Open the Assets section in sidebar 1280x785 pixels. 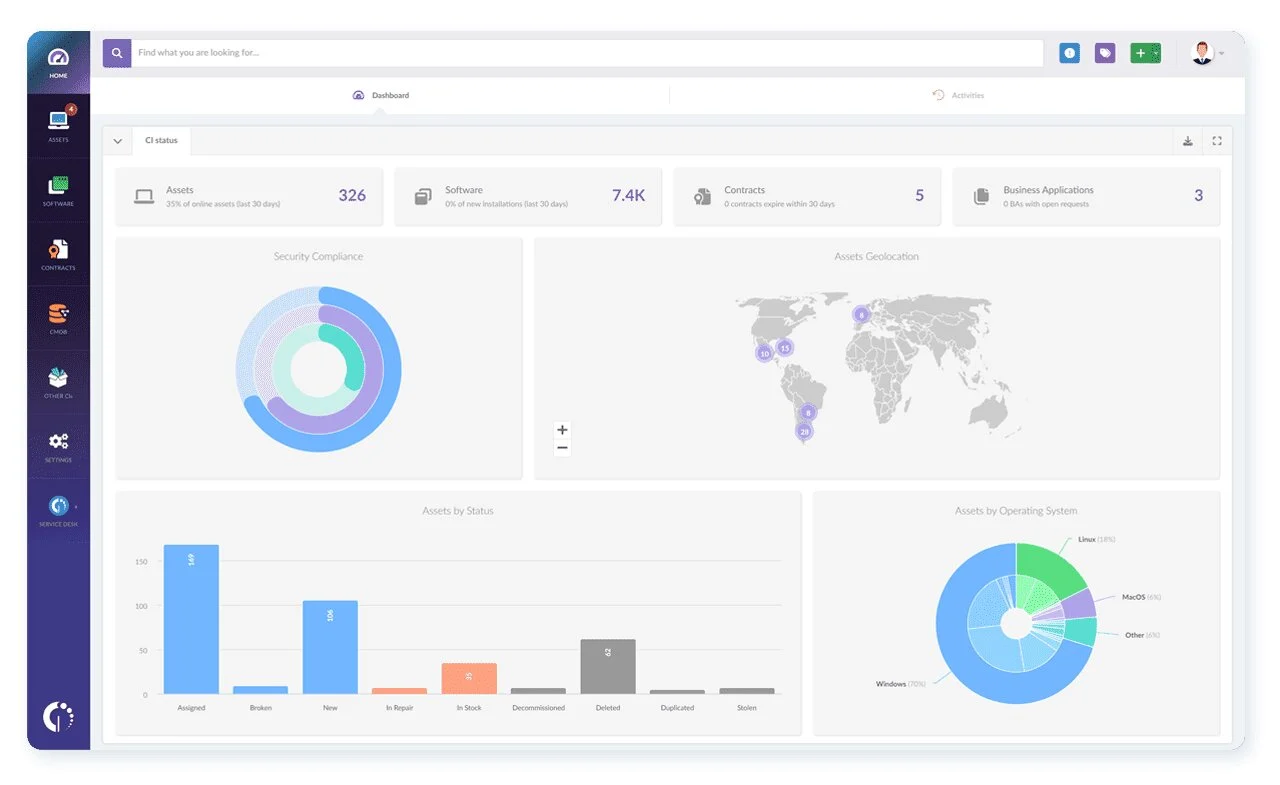click(x=58, y=125)
